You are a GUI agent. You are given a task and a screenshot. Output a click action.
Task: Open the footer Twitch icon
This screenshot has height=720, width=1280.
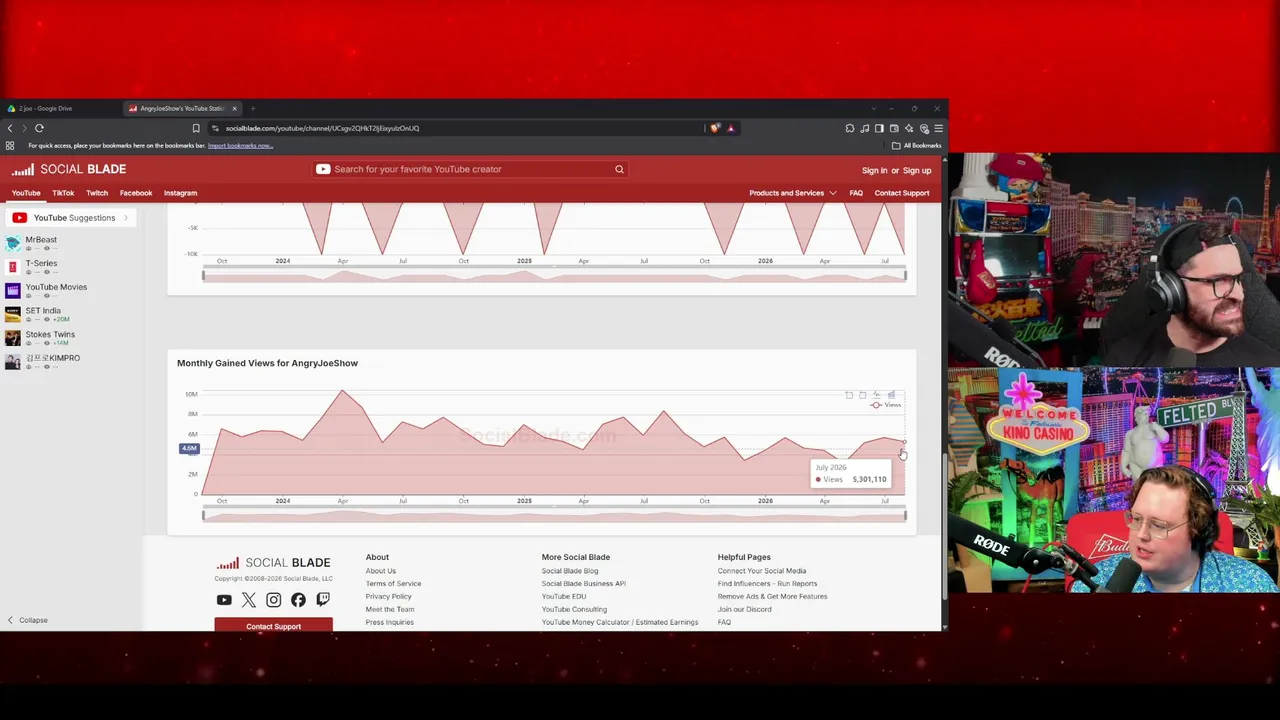[323, 600]
